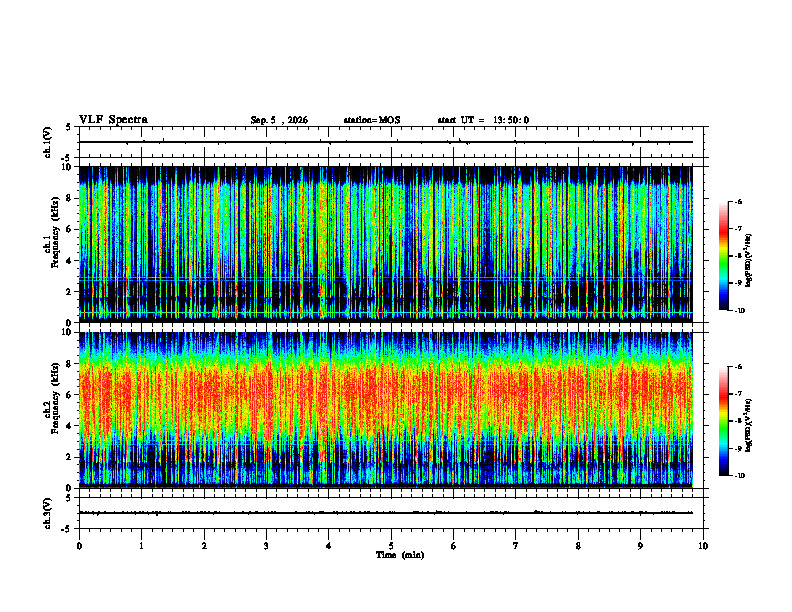This screenshot has height=612, width=792.
Task: Click the ch.1 spectrogram plot area
Action: point(385,244)
